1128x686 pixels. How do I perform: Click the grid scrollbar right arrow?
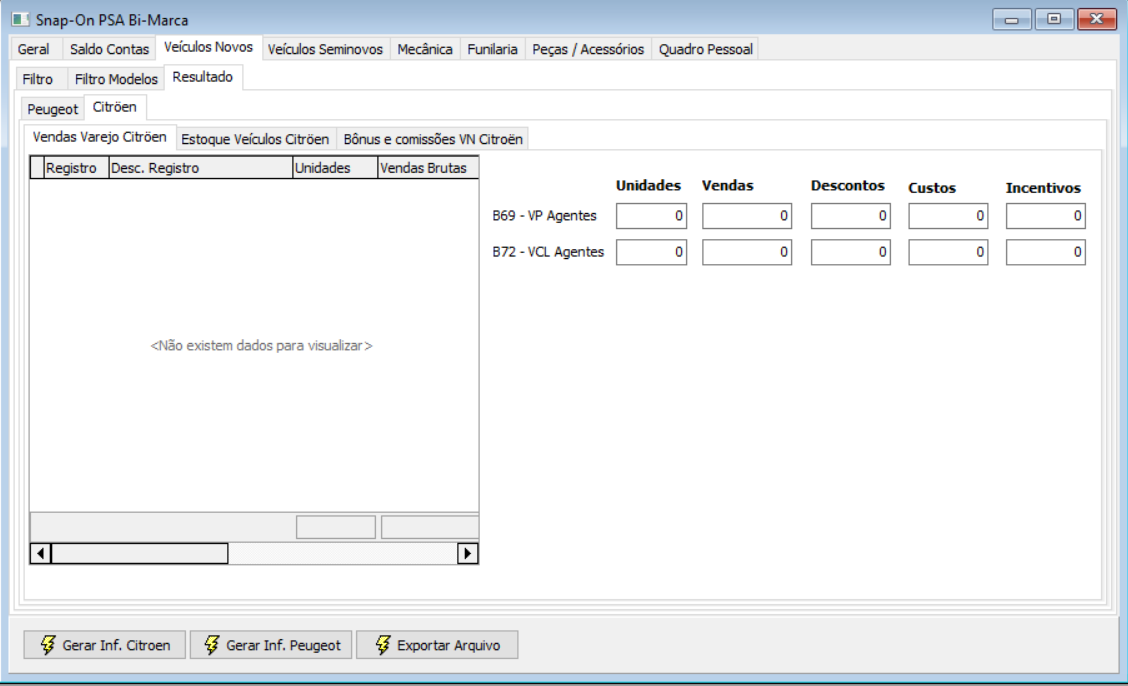coord(468,553)
